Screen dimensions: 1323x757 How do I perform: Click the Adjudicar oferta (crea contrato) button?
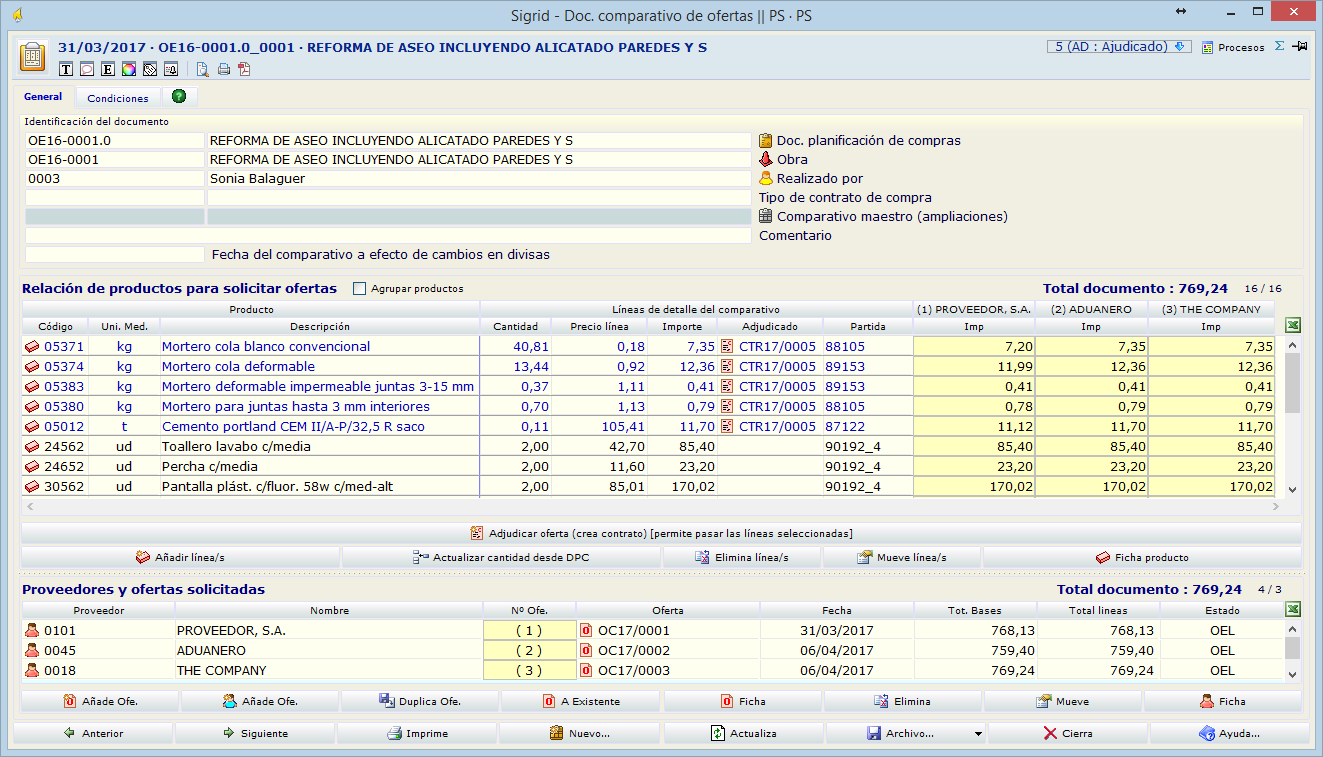click(661, 533)
